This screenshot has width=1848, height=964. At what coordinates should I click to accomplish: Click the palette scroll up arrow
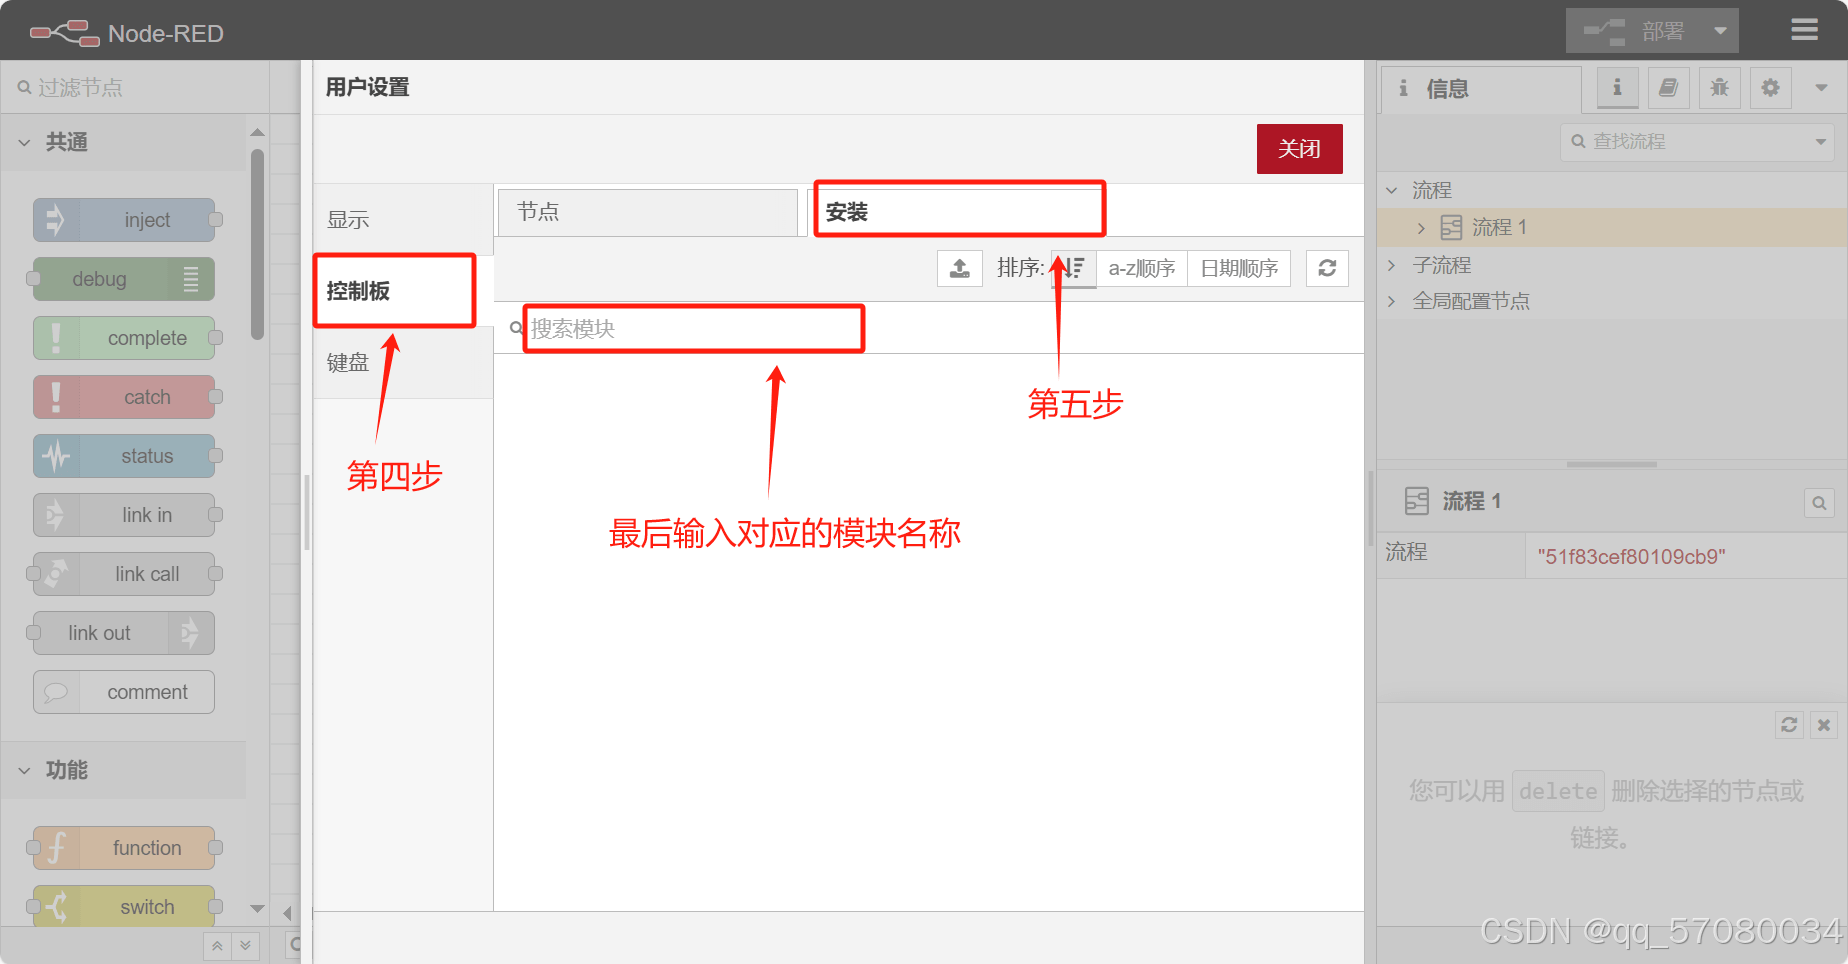click(x=257, y=132)
